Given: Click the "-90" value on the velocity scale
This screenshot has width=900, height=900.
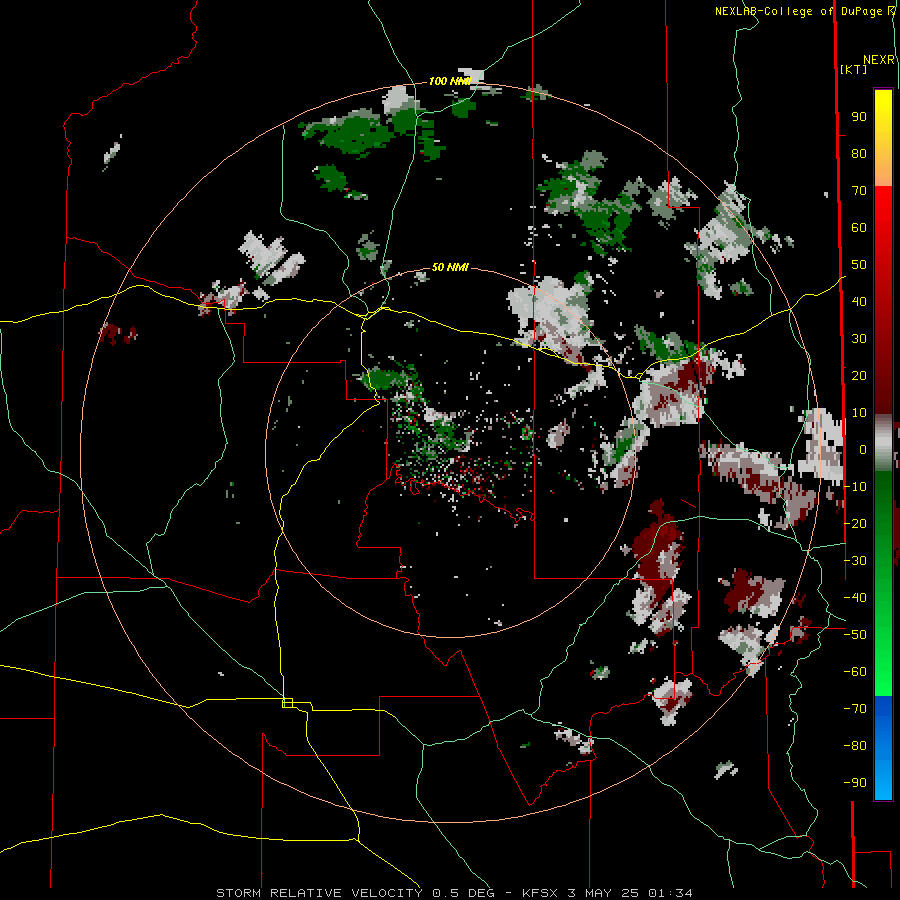Looking at the screenshot, I should (855, 783).
